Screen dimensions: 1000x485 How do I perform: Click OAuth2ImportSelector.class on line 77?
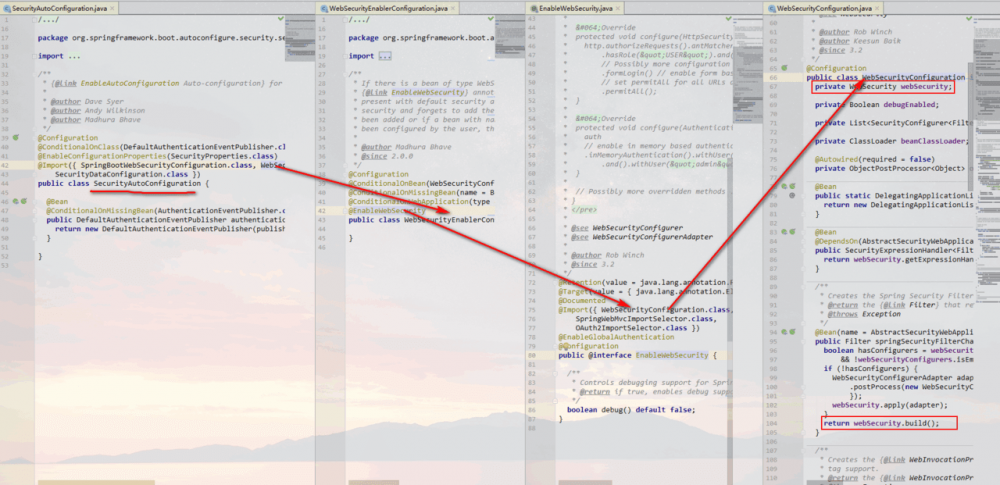point(629,327)
